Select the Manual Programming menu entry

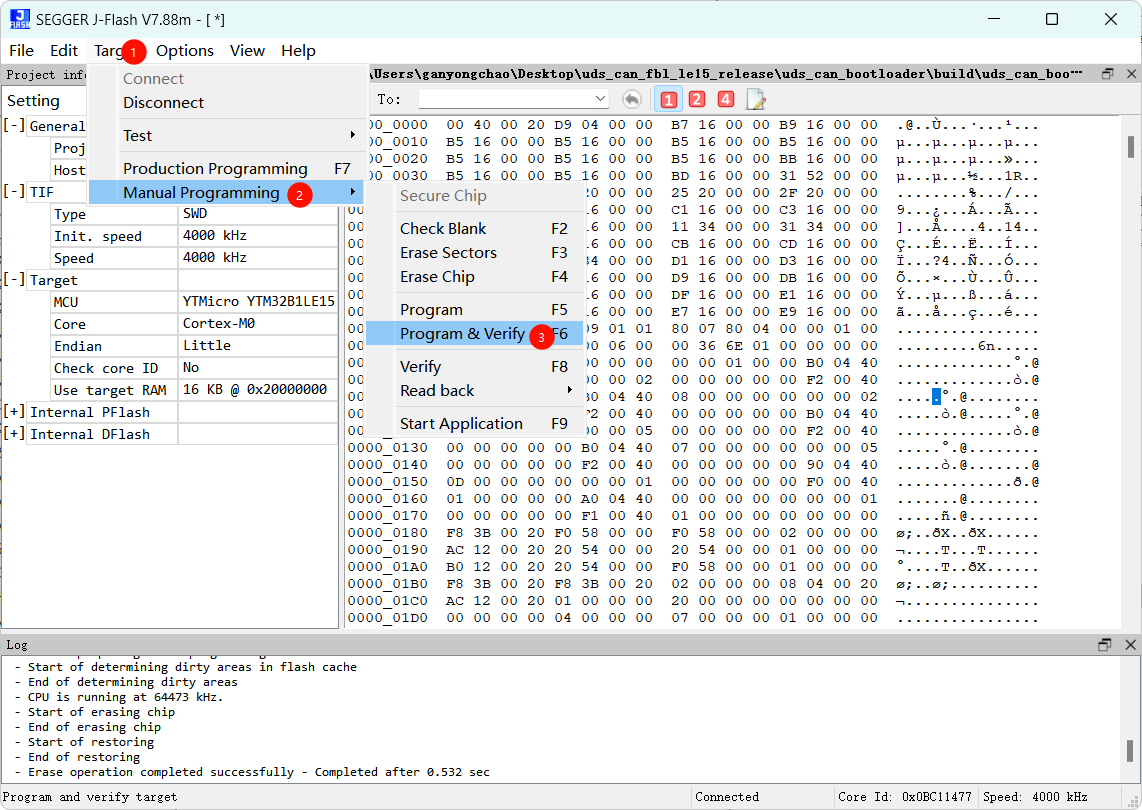[x=227, y=193]
